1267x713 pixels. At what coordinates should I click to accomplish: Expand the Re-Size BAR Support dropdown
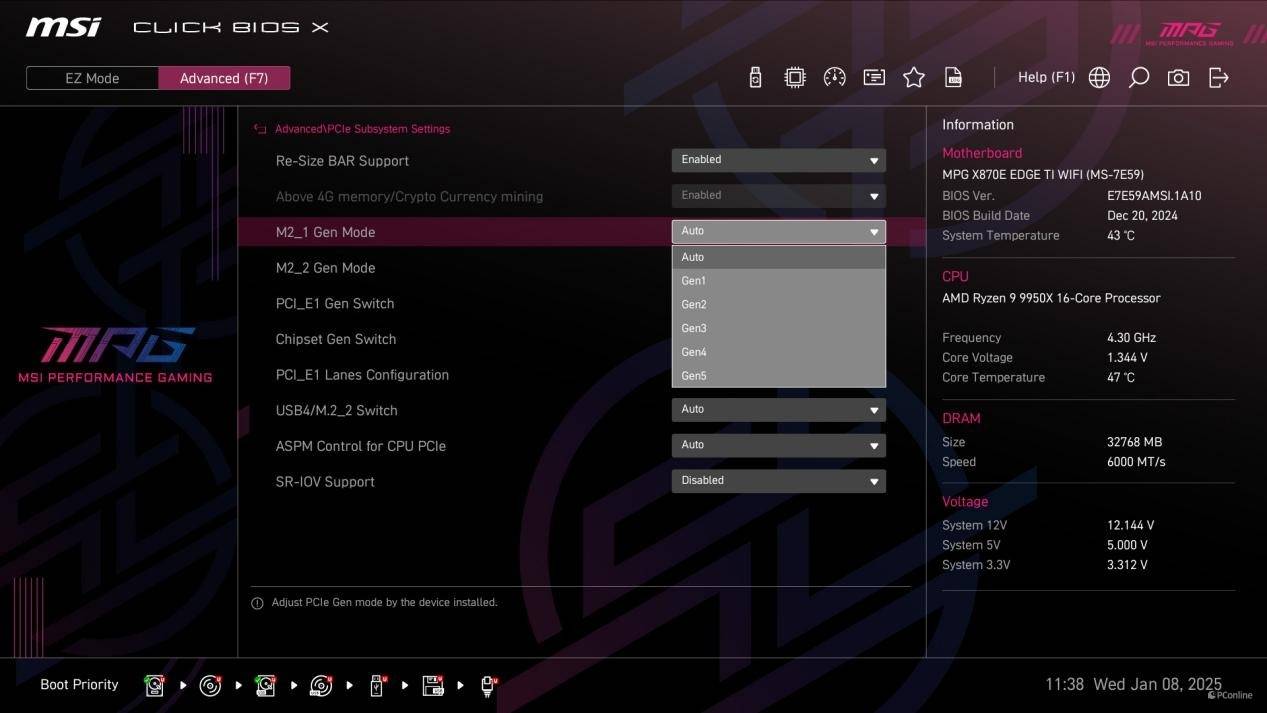[x=778, y=160]
